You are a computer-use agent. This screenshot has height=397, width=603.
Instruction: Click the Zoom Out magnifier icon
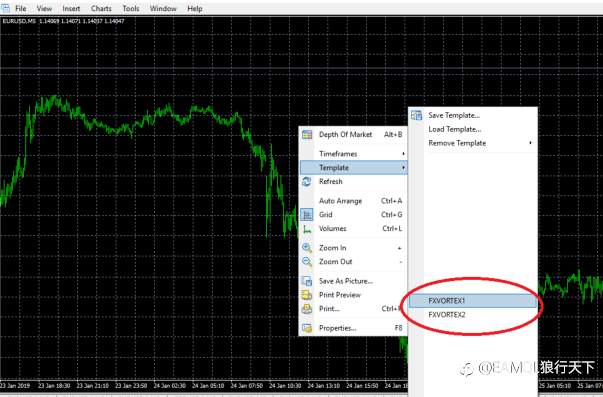pyautogui.click(x=307, y=262)
